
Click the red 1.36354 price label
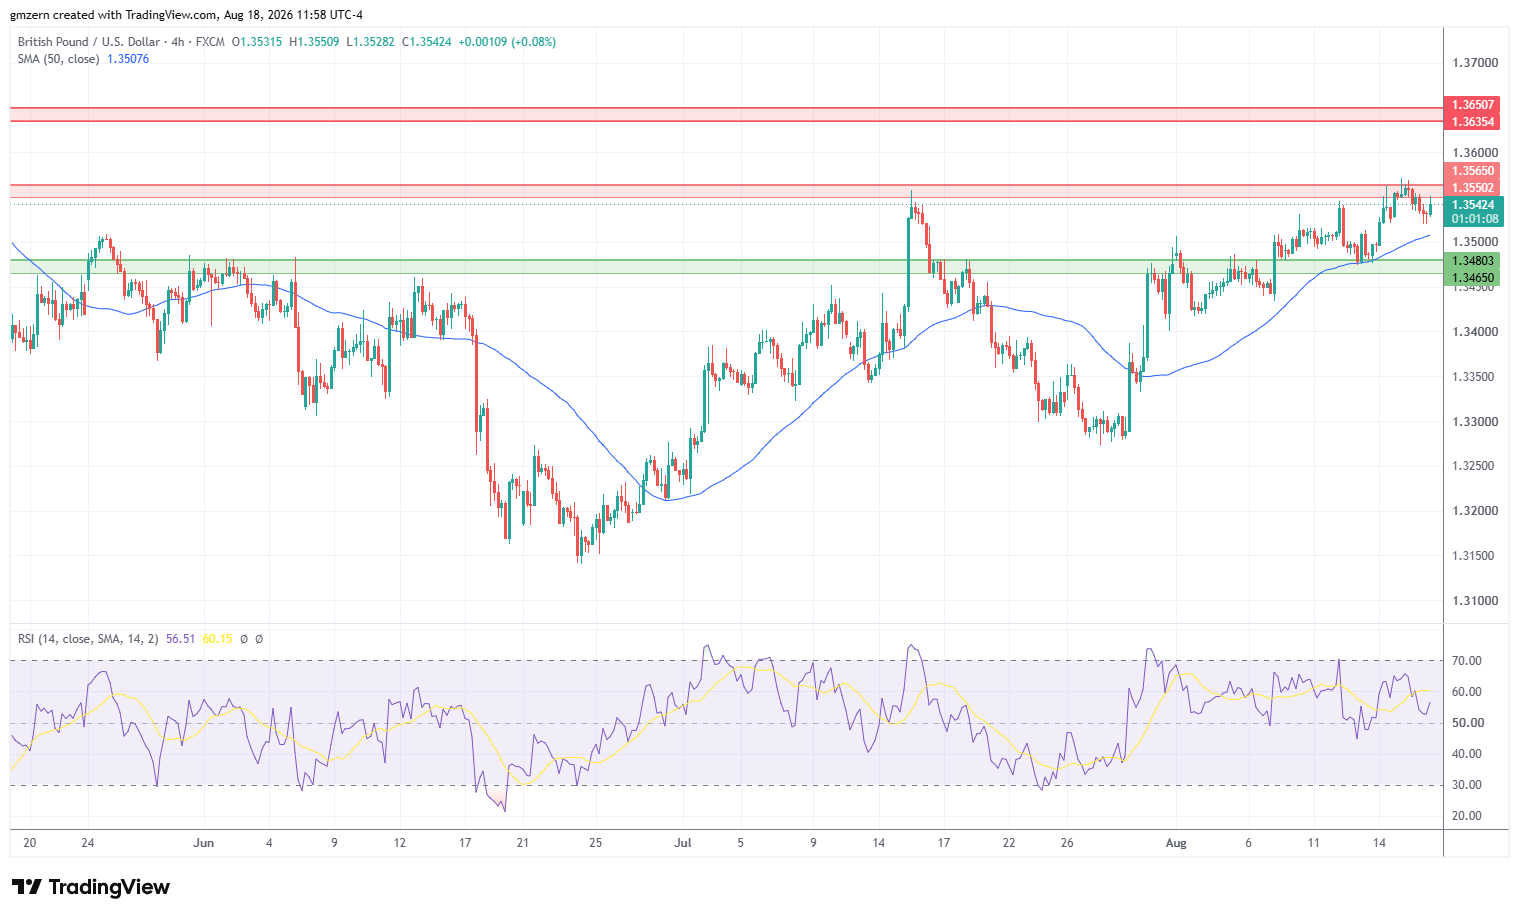1473,122
